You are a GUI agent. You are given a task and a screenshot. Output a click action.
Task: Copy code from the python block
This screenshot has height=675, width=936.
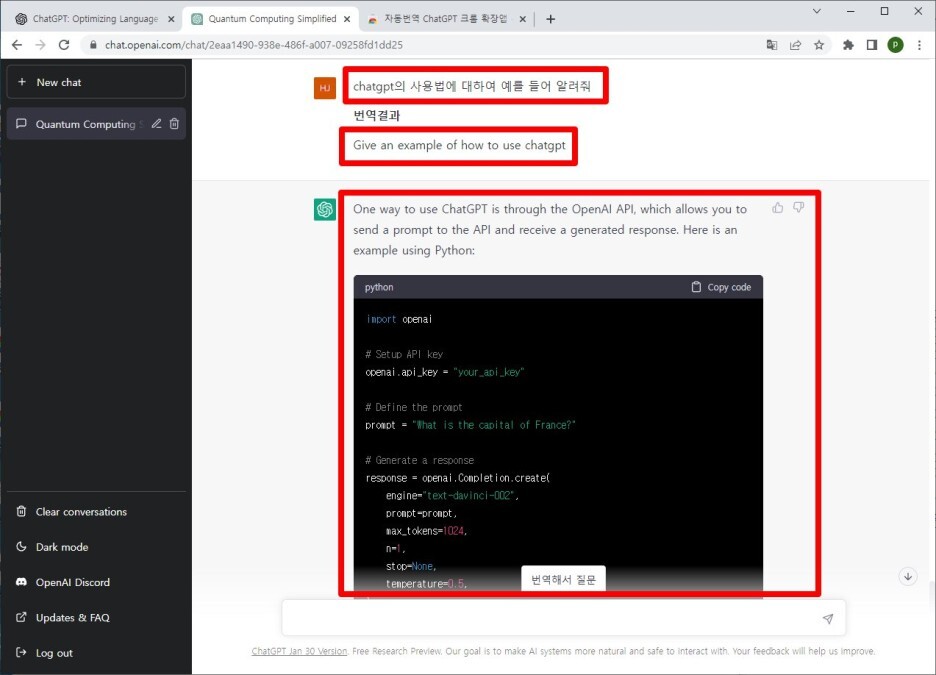721,287
